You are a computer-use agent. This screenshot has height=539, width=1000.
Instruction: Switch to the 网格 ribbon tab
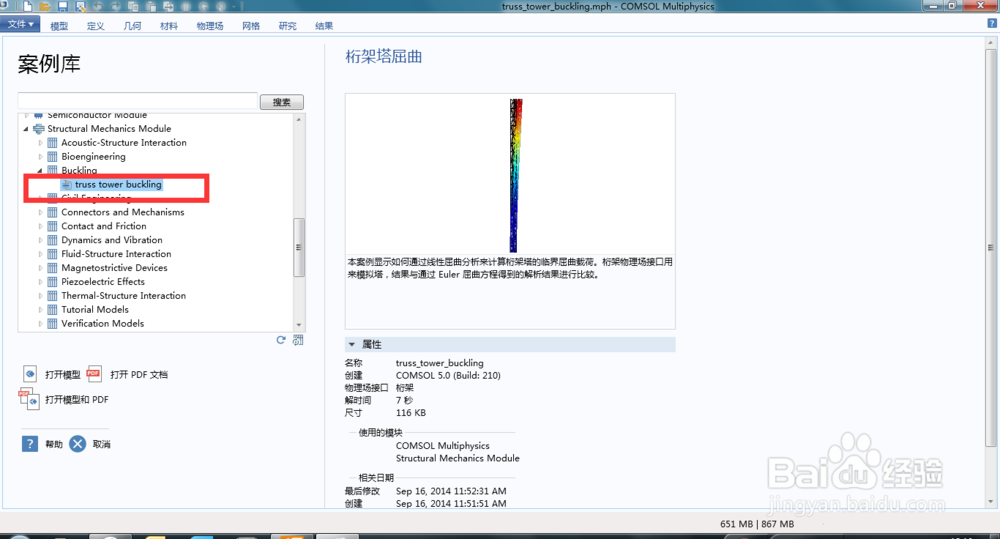tap(251, 26)
